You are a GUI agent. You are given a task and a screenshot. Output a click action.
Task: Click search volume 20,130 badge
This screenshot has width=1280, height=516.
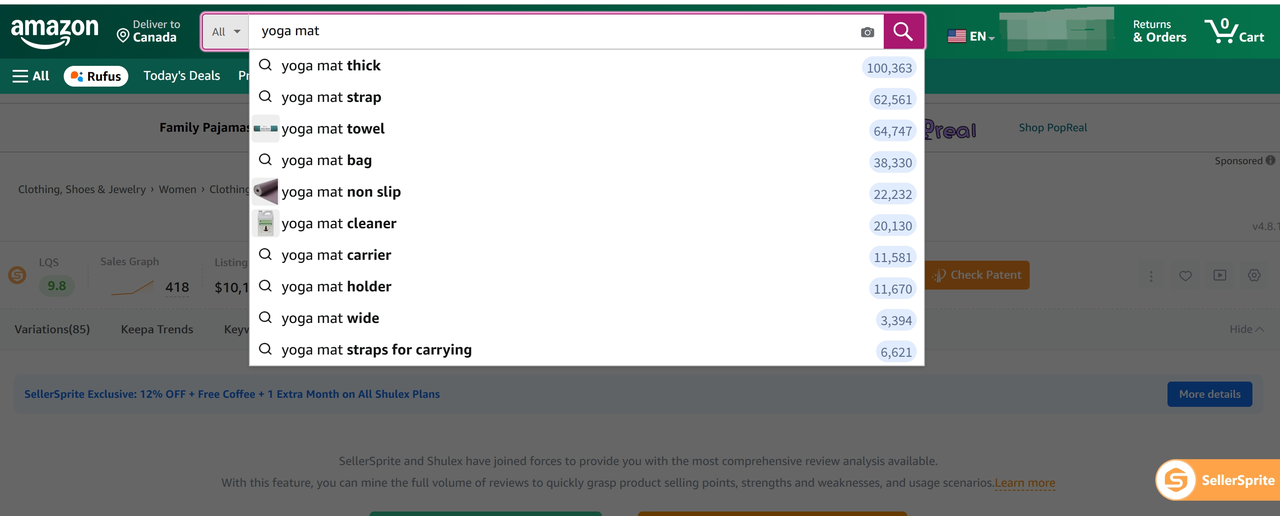pyautogui.click(x=892, y=226)
